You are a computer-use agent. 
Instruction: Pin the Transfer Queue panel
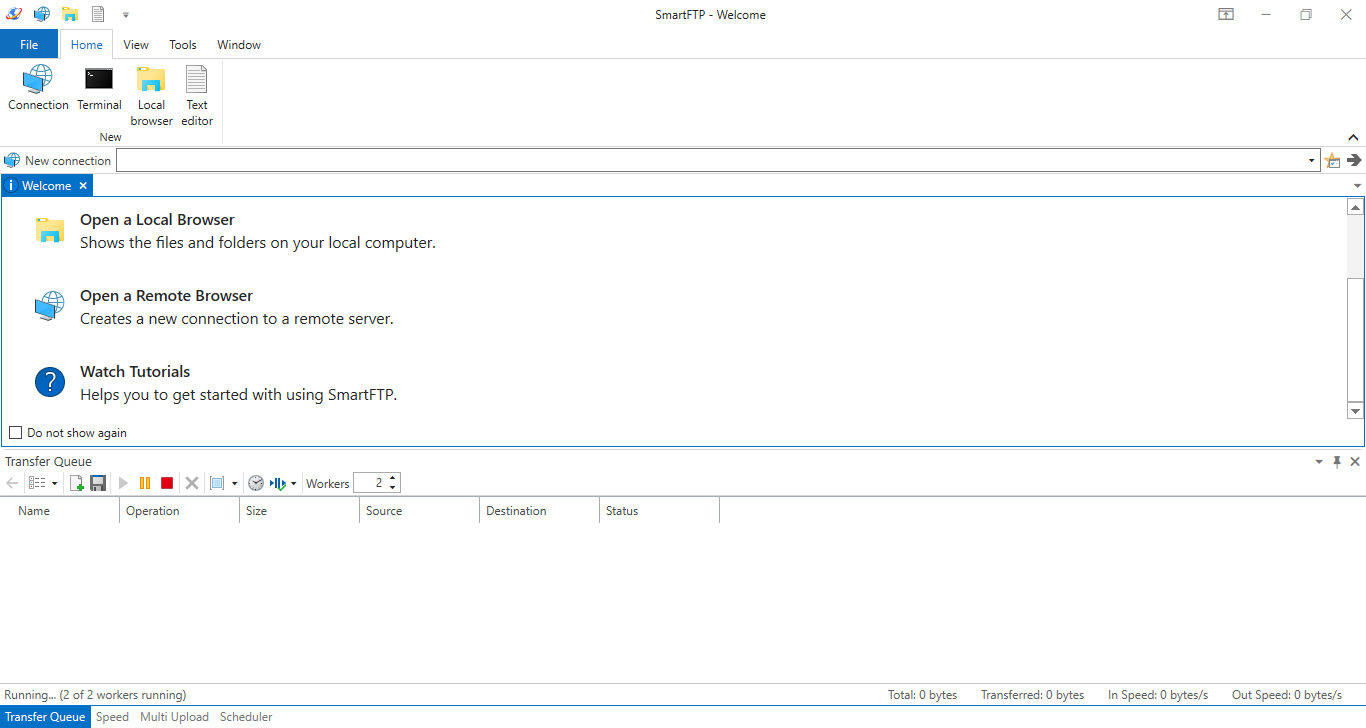[1337, 461]
